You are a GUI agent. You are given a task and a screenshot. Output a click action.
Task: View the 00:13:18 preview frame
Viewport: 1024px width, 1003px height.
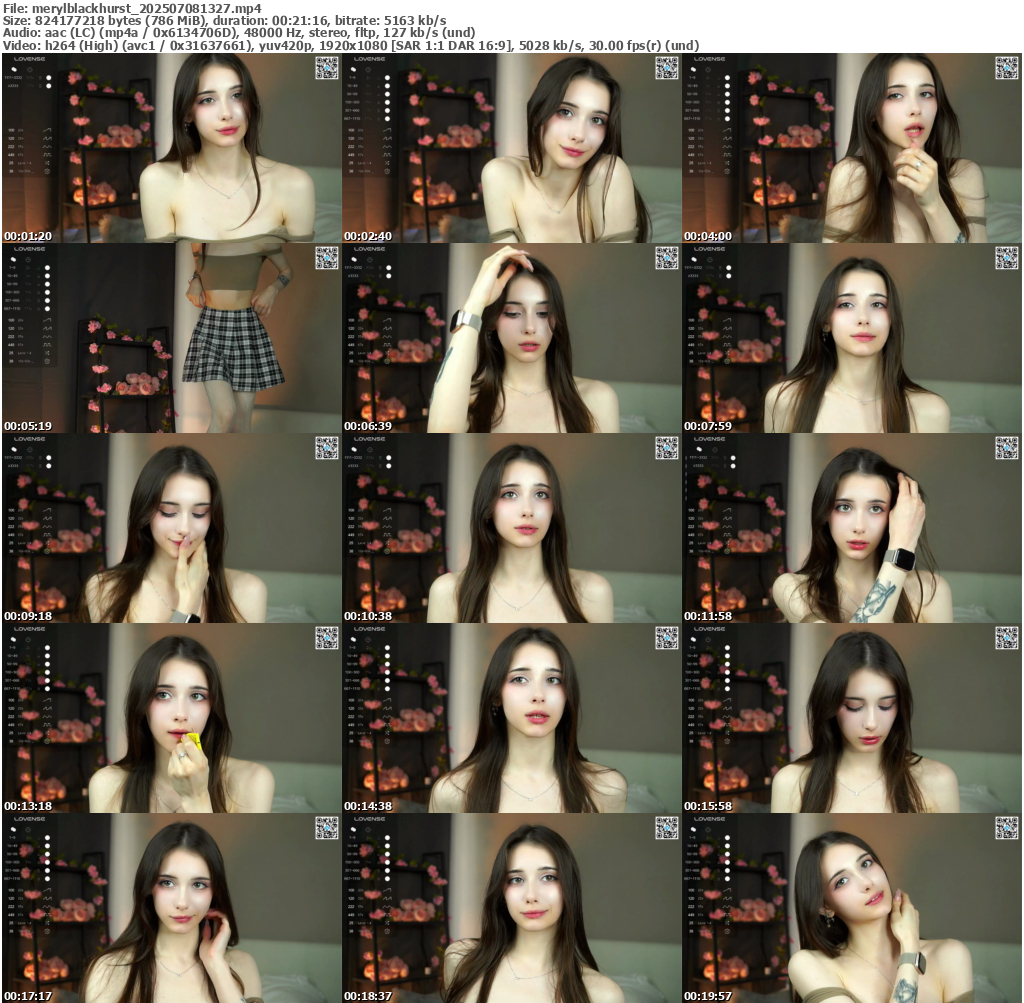(171, 718)
